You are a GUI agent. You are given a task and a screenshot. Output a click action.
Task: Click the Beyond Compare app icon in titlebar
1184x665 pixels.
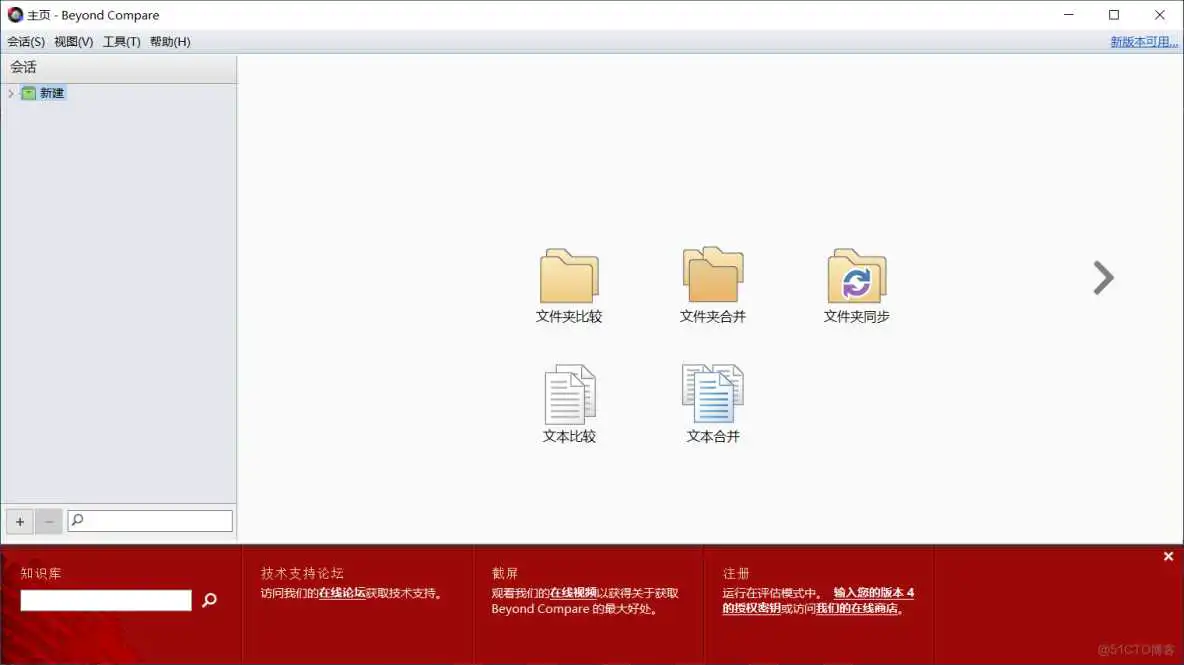click(x=15, y=15)
